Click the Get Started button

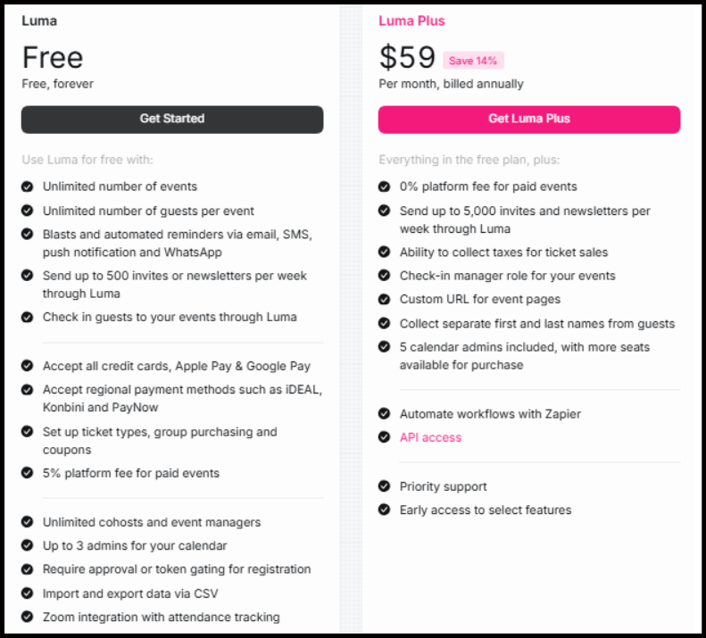(172, 119)
